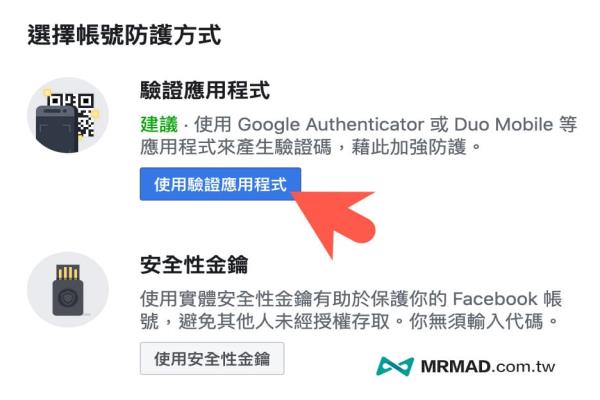600x400 pixels.
Task: Click the USB connector on key icon
Action: point(68,273)
